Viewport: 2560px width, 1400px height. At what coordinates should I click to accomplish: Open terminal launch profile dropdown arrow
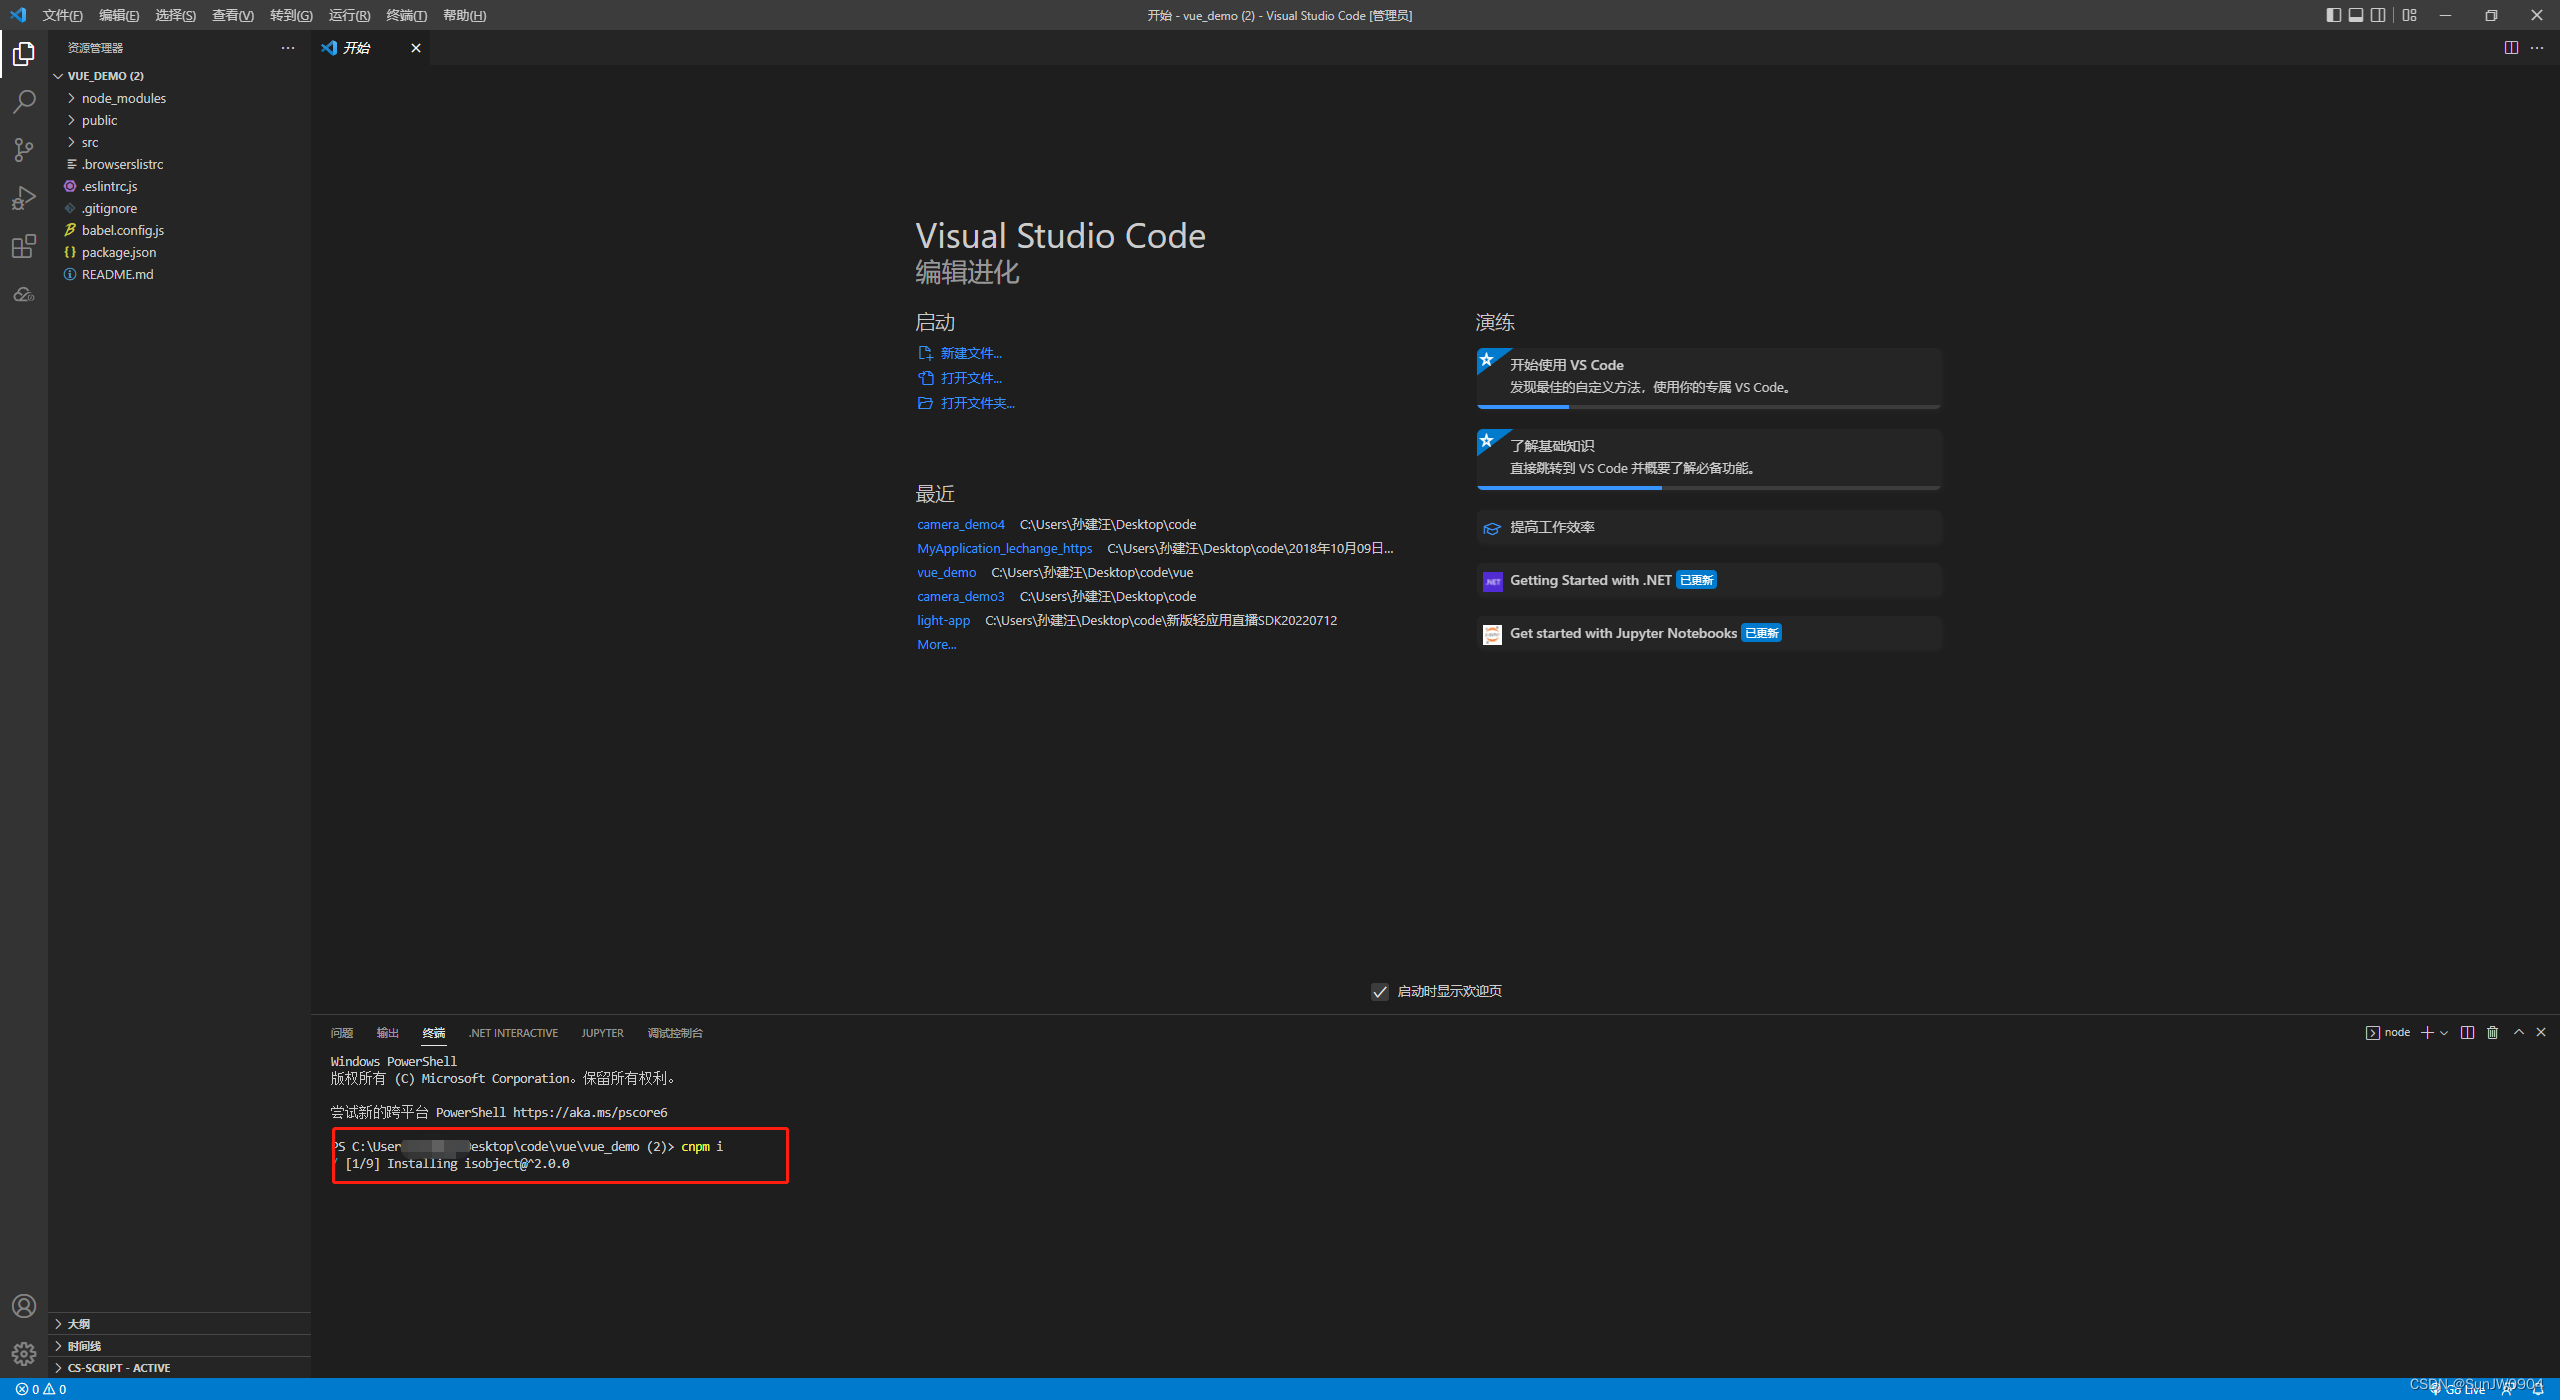coord(2444,1033)
